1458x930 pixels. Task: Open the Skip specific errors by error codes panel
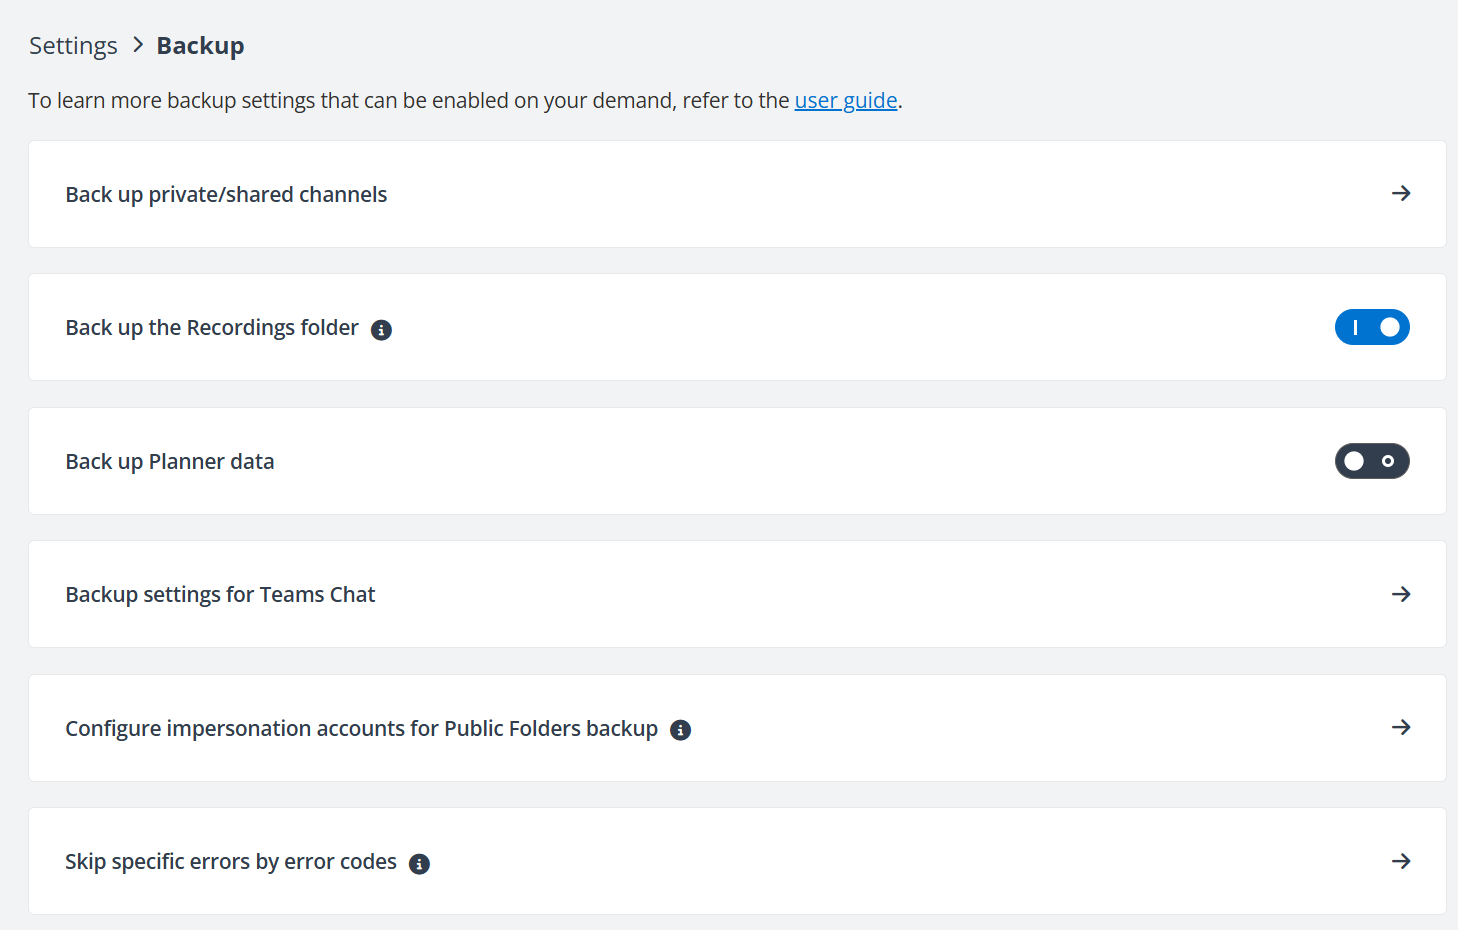pyautogui.click(x=231, y=861)
